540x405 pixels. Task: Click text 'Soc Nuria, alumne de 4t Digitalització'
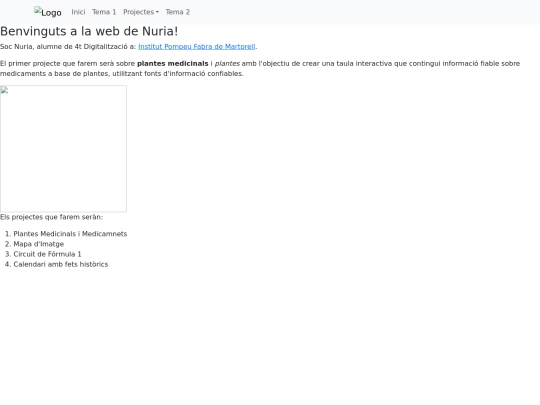[x=64, y=46]
